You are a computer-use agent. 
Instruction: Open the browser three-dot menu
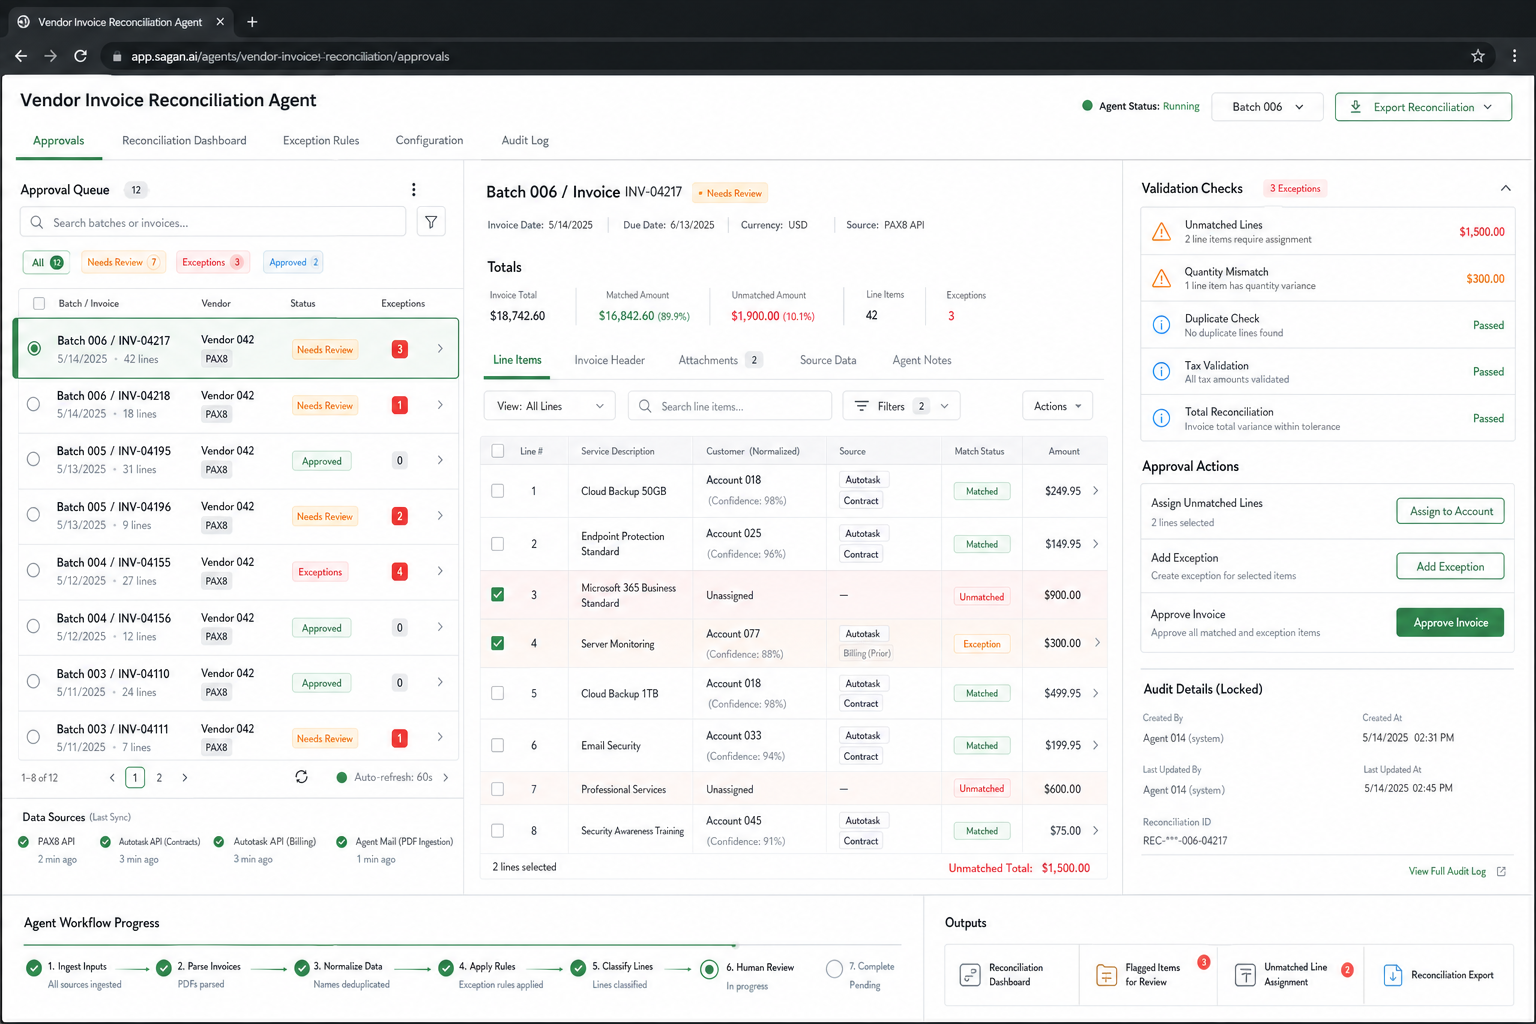1514,56
